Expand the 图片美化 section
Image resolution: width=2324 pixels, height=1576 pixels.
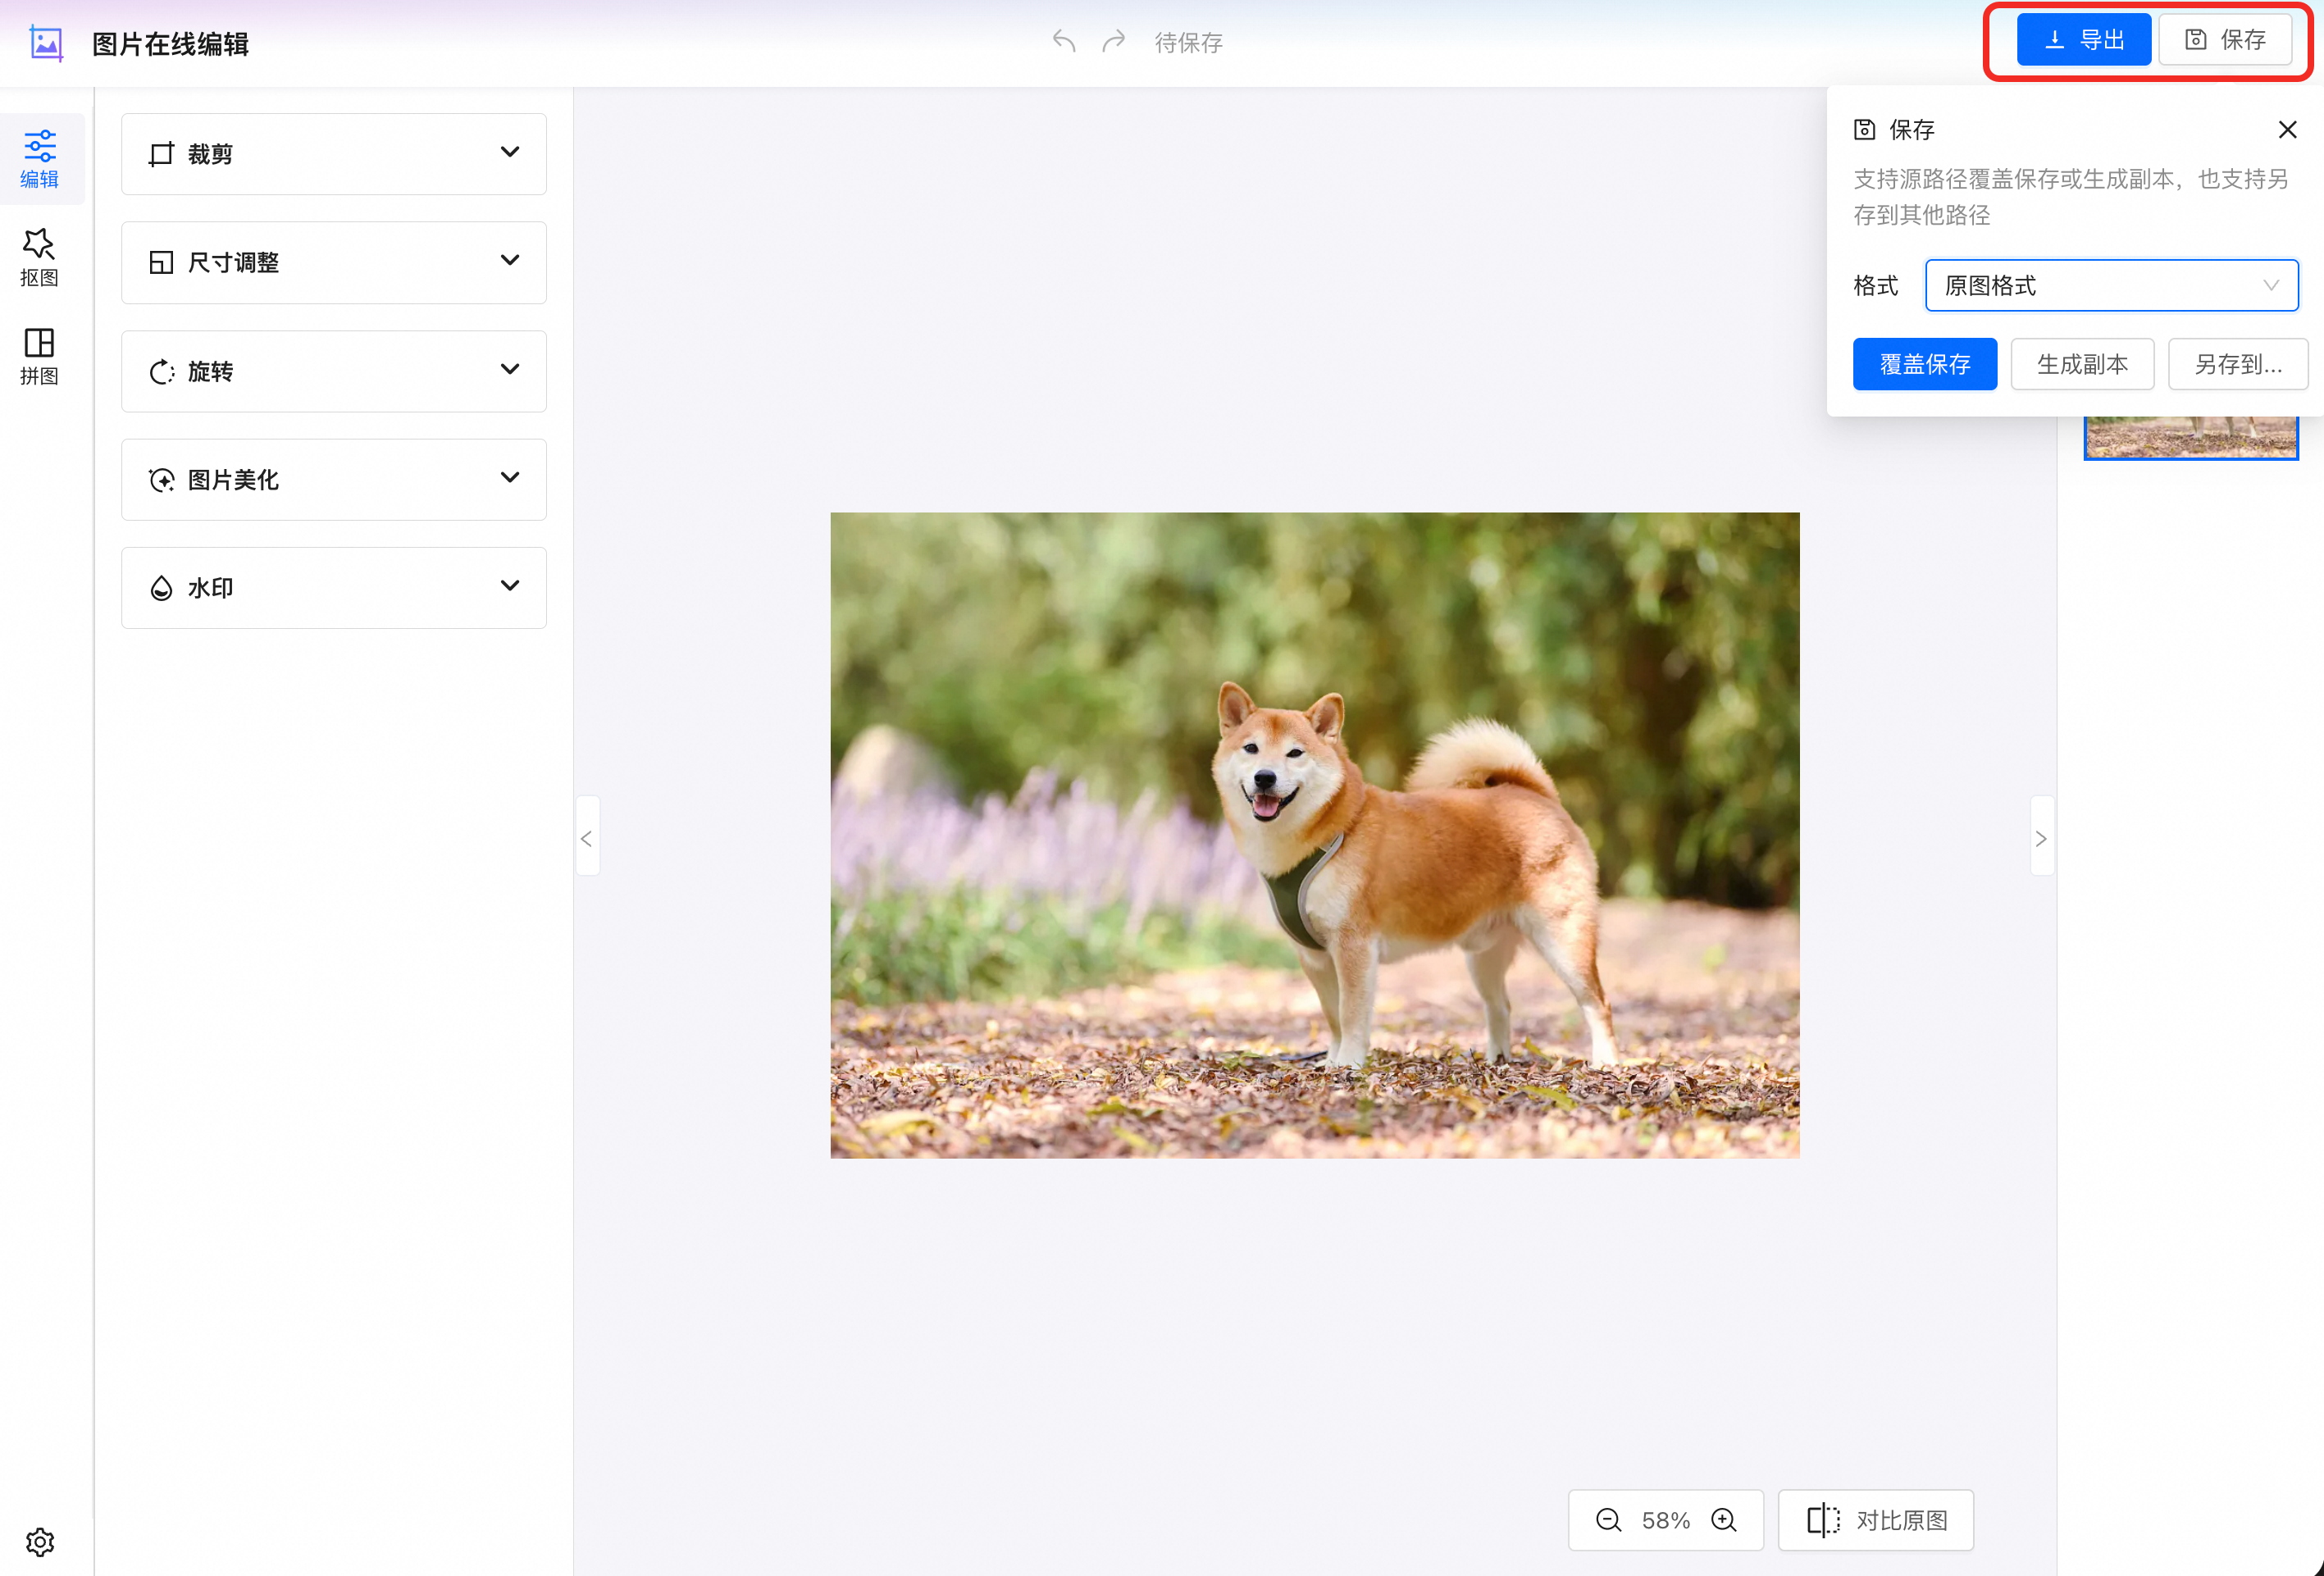(x=333, y=479)
